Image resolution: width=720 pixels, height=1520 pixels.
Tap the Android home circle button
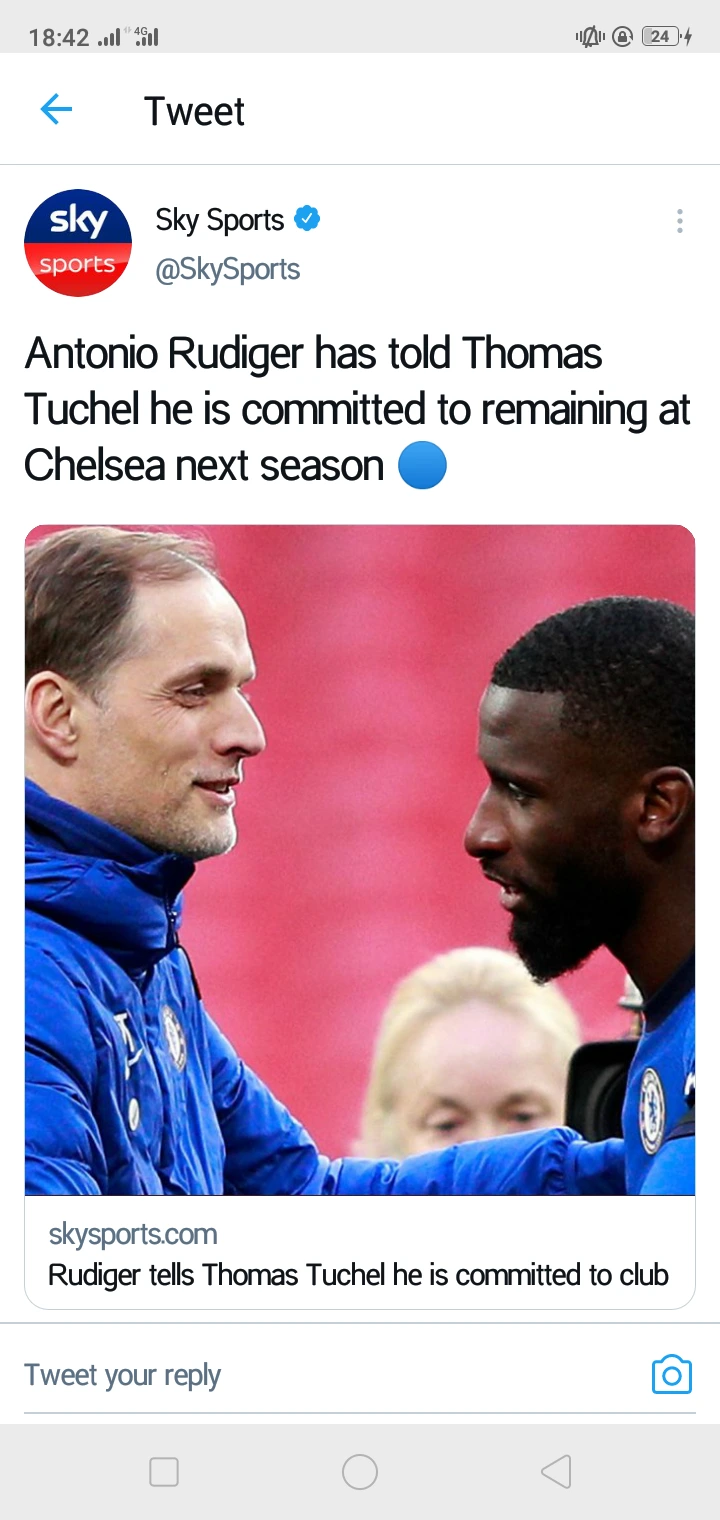click(x=360, y=1472)
